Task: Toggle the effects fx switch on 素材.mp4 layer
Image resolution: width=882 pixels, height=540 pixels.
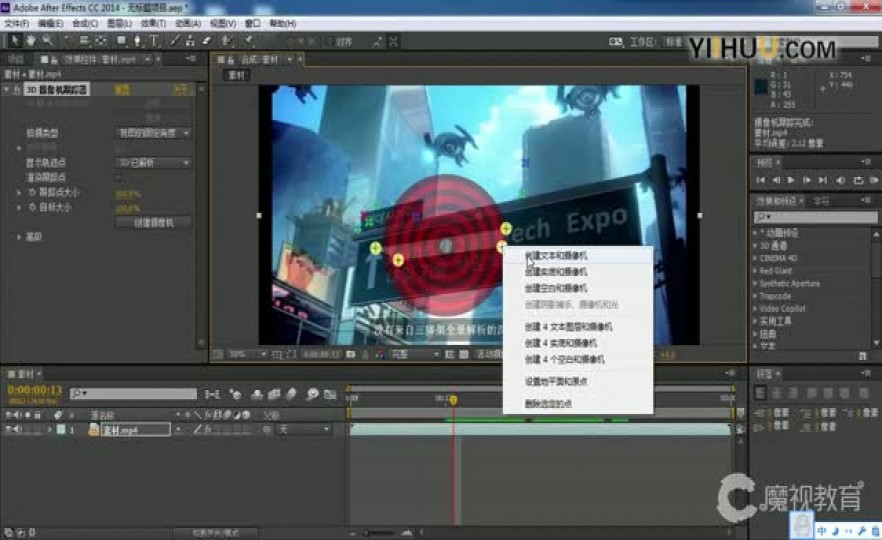Action: (x=207, y=429)
